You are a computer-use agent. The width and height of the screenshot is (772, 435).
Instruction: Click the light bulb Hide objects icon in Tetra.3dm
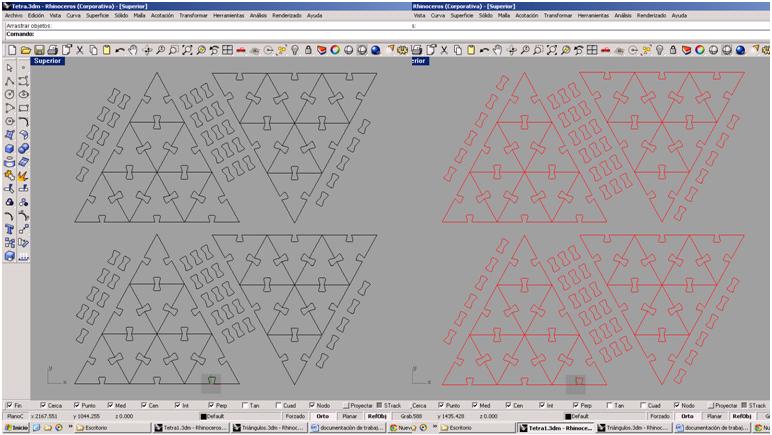tap(295, 50)
